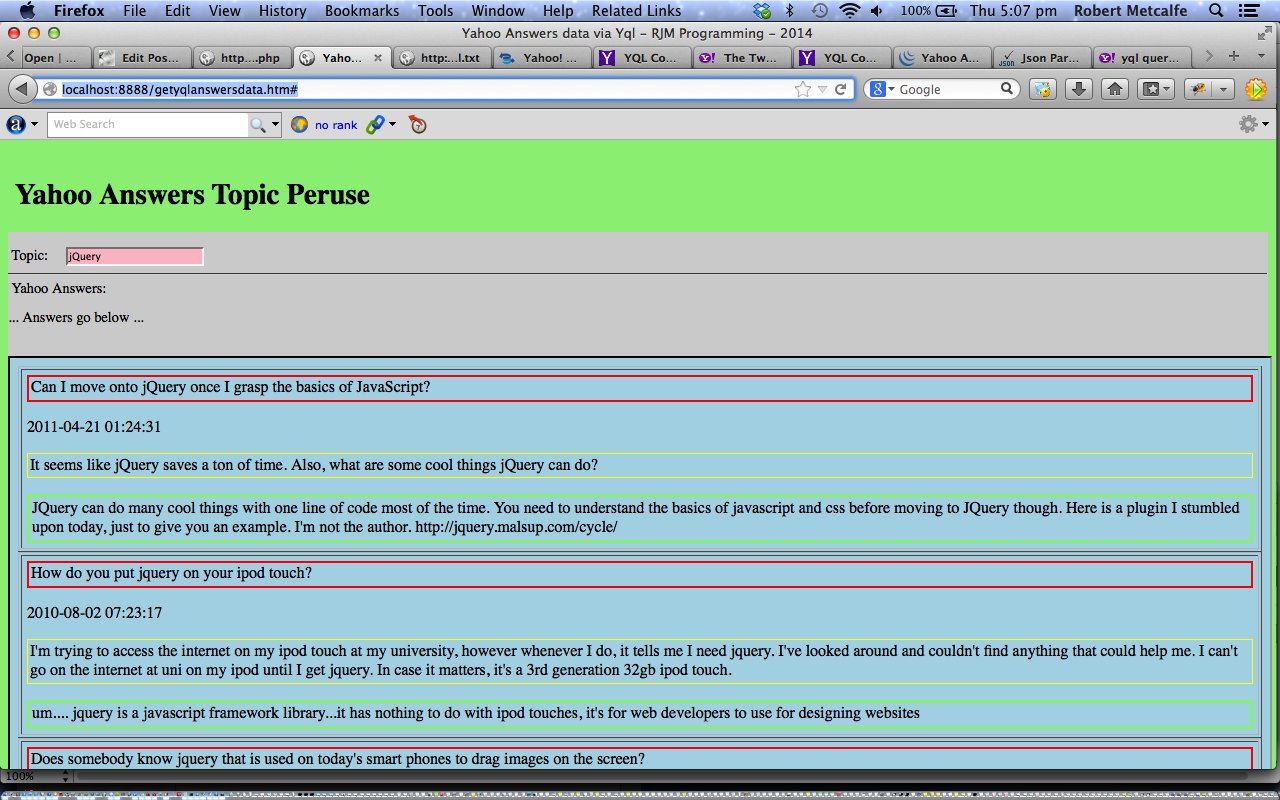Click the Alexa 'a' logo icon
The height and width of the screenshot is (800, 1280).
coord(16,124)
